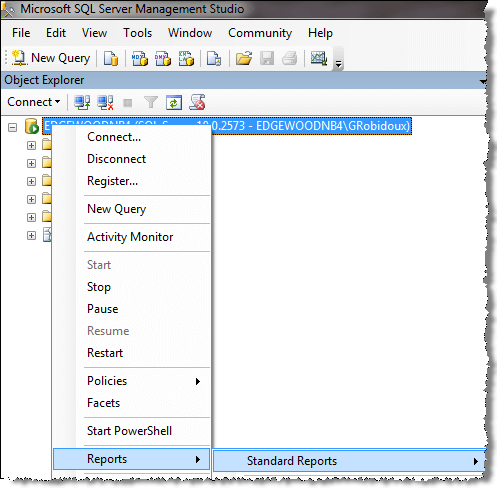Select the EDGEWOODNB4 server tree node
497x488 pixels.
(x=227, y=126)
